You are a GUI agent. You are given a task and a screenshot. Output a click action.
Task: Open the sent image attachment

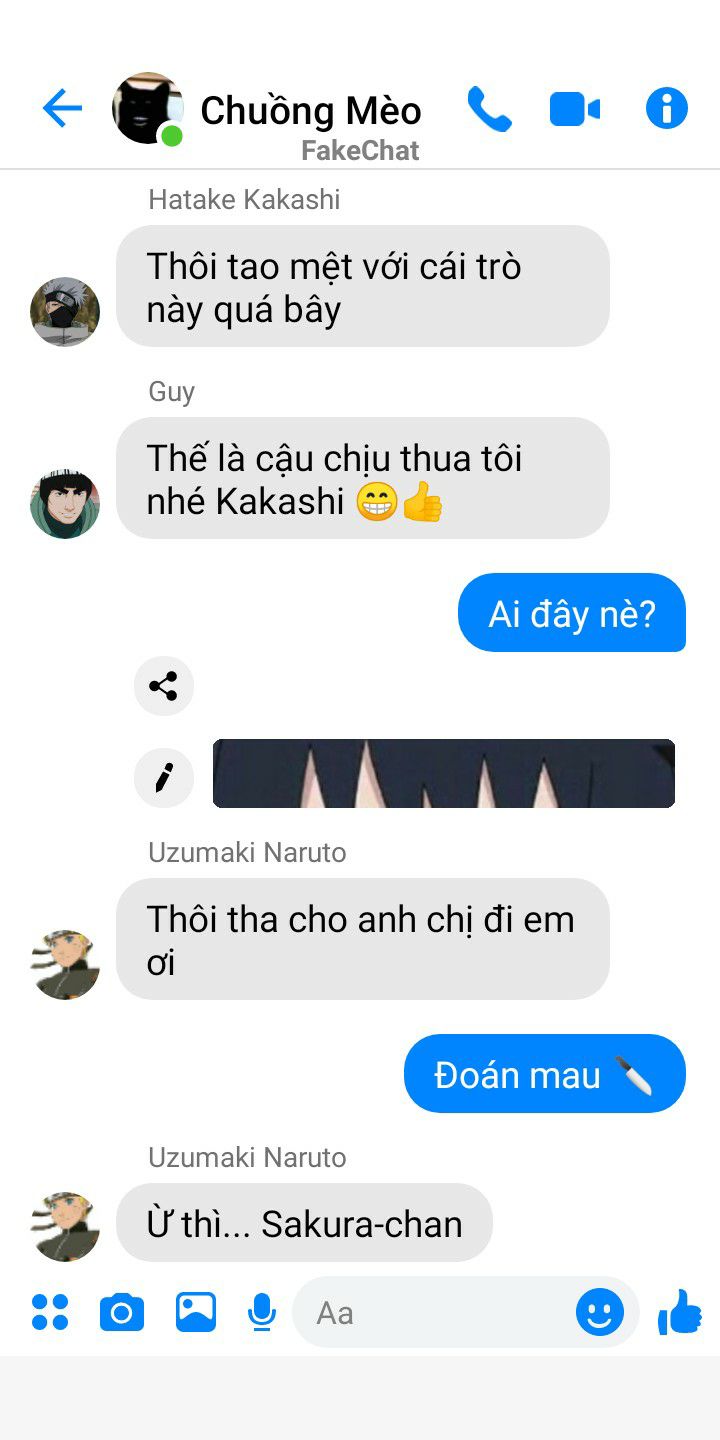tap(444, 773)
